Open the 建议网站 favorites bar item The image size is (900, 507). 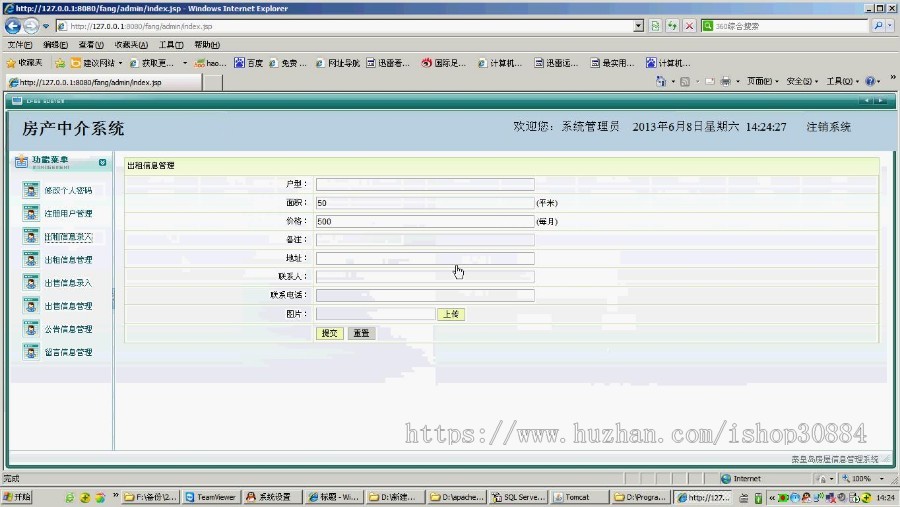click(x=96, y=63)
